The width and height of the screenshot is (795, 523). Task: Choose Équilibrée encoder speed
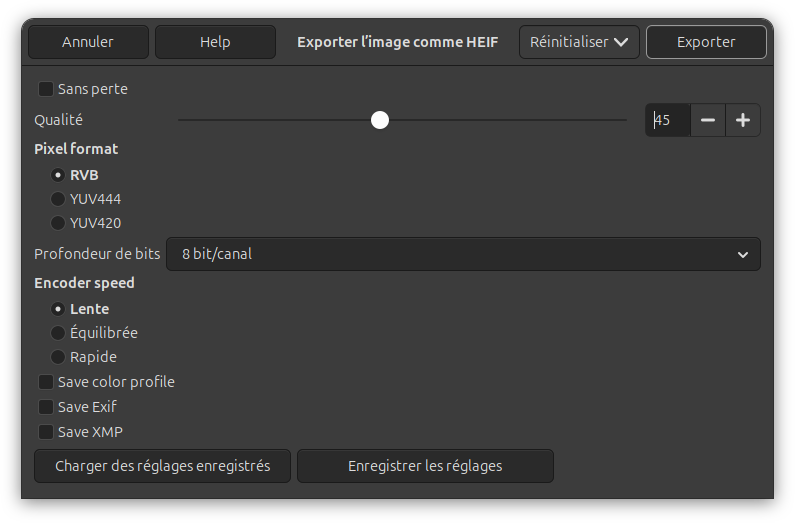[58, 333]
